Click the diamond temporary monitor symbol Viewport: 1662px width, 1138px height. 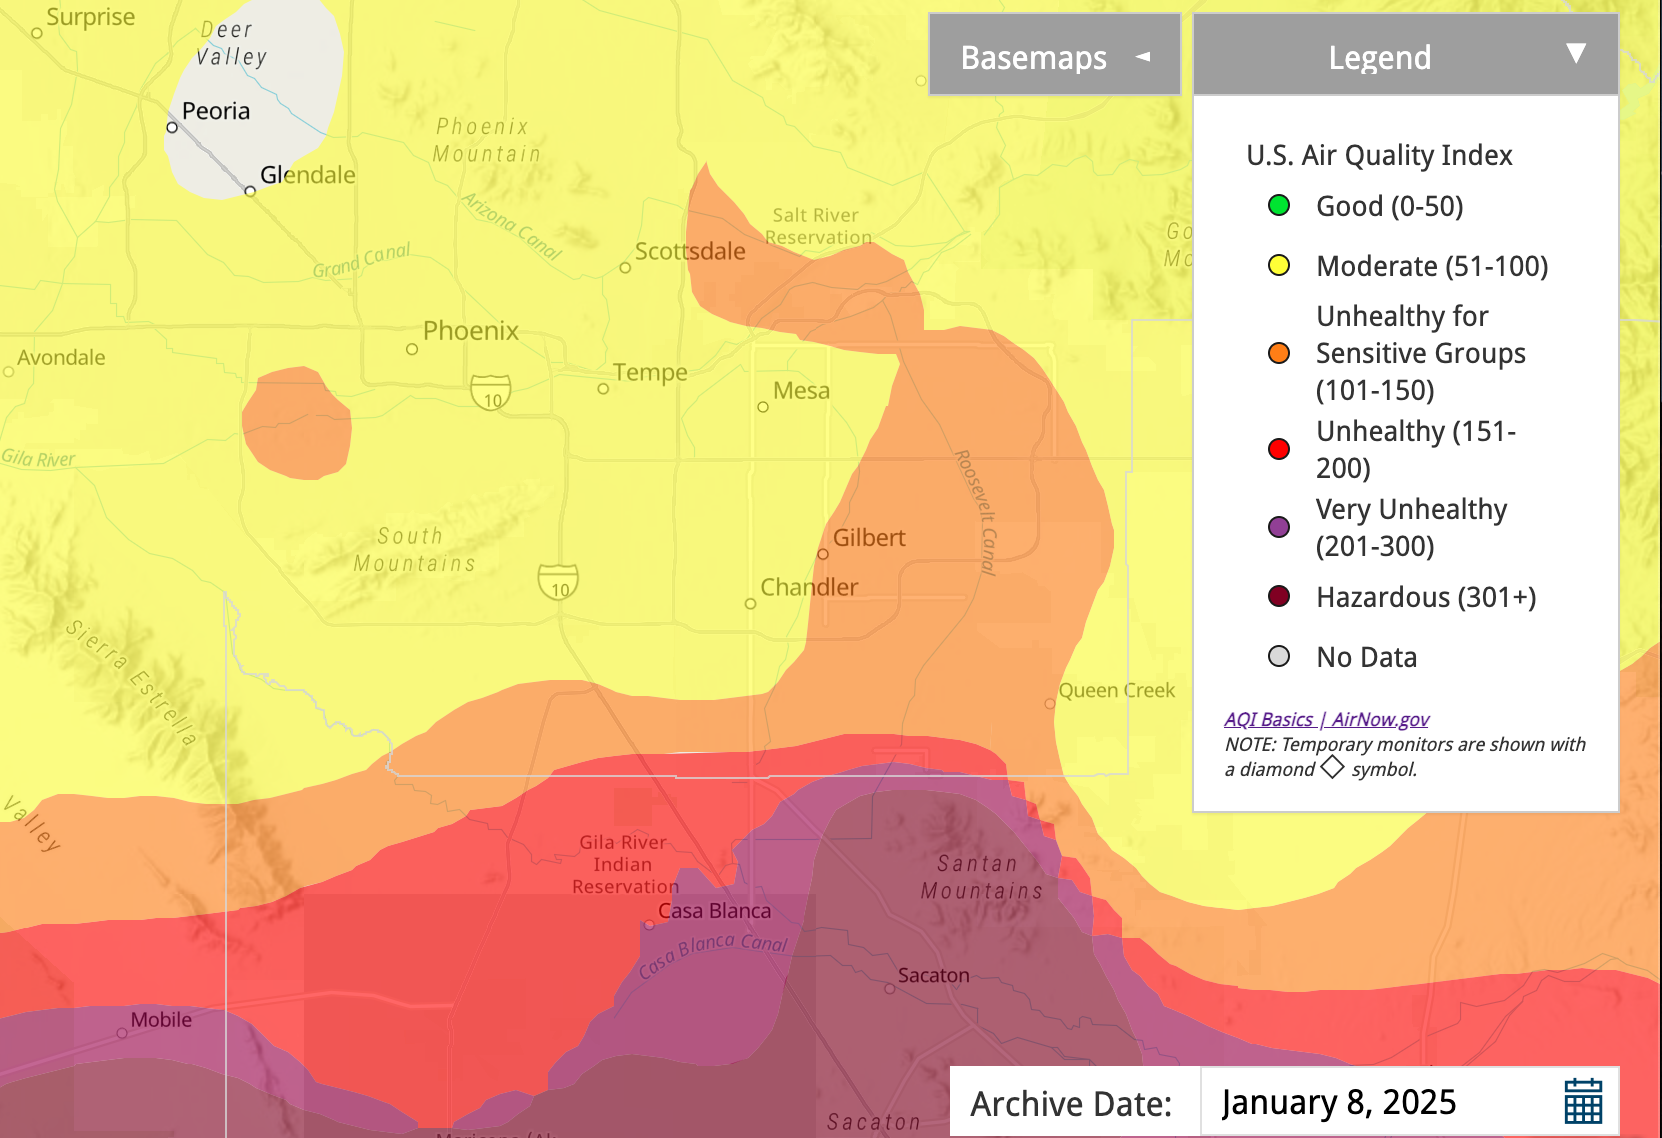tap(1332, 768)
